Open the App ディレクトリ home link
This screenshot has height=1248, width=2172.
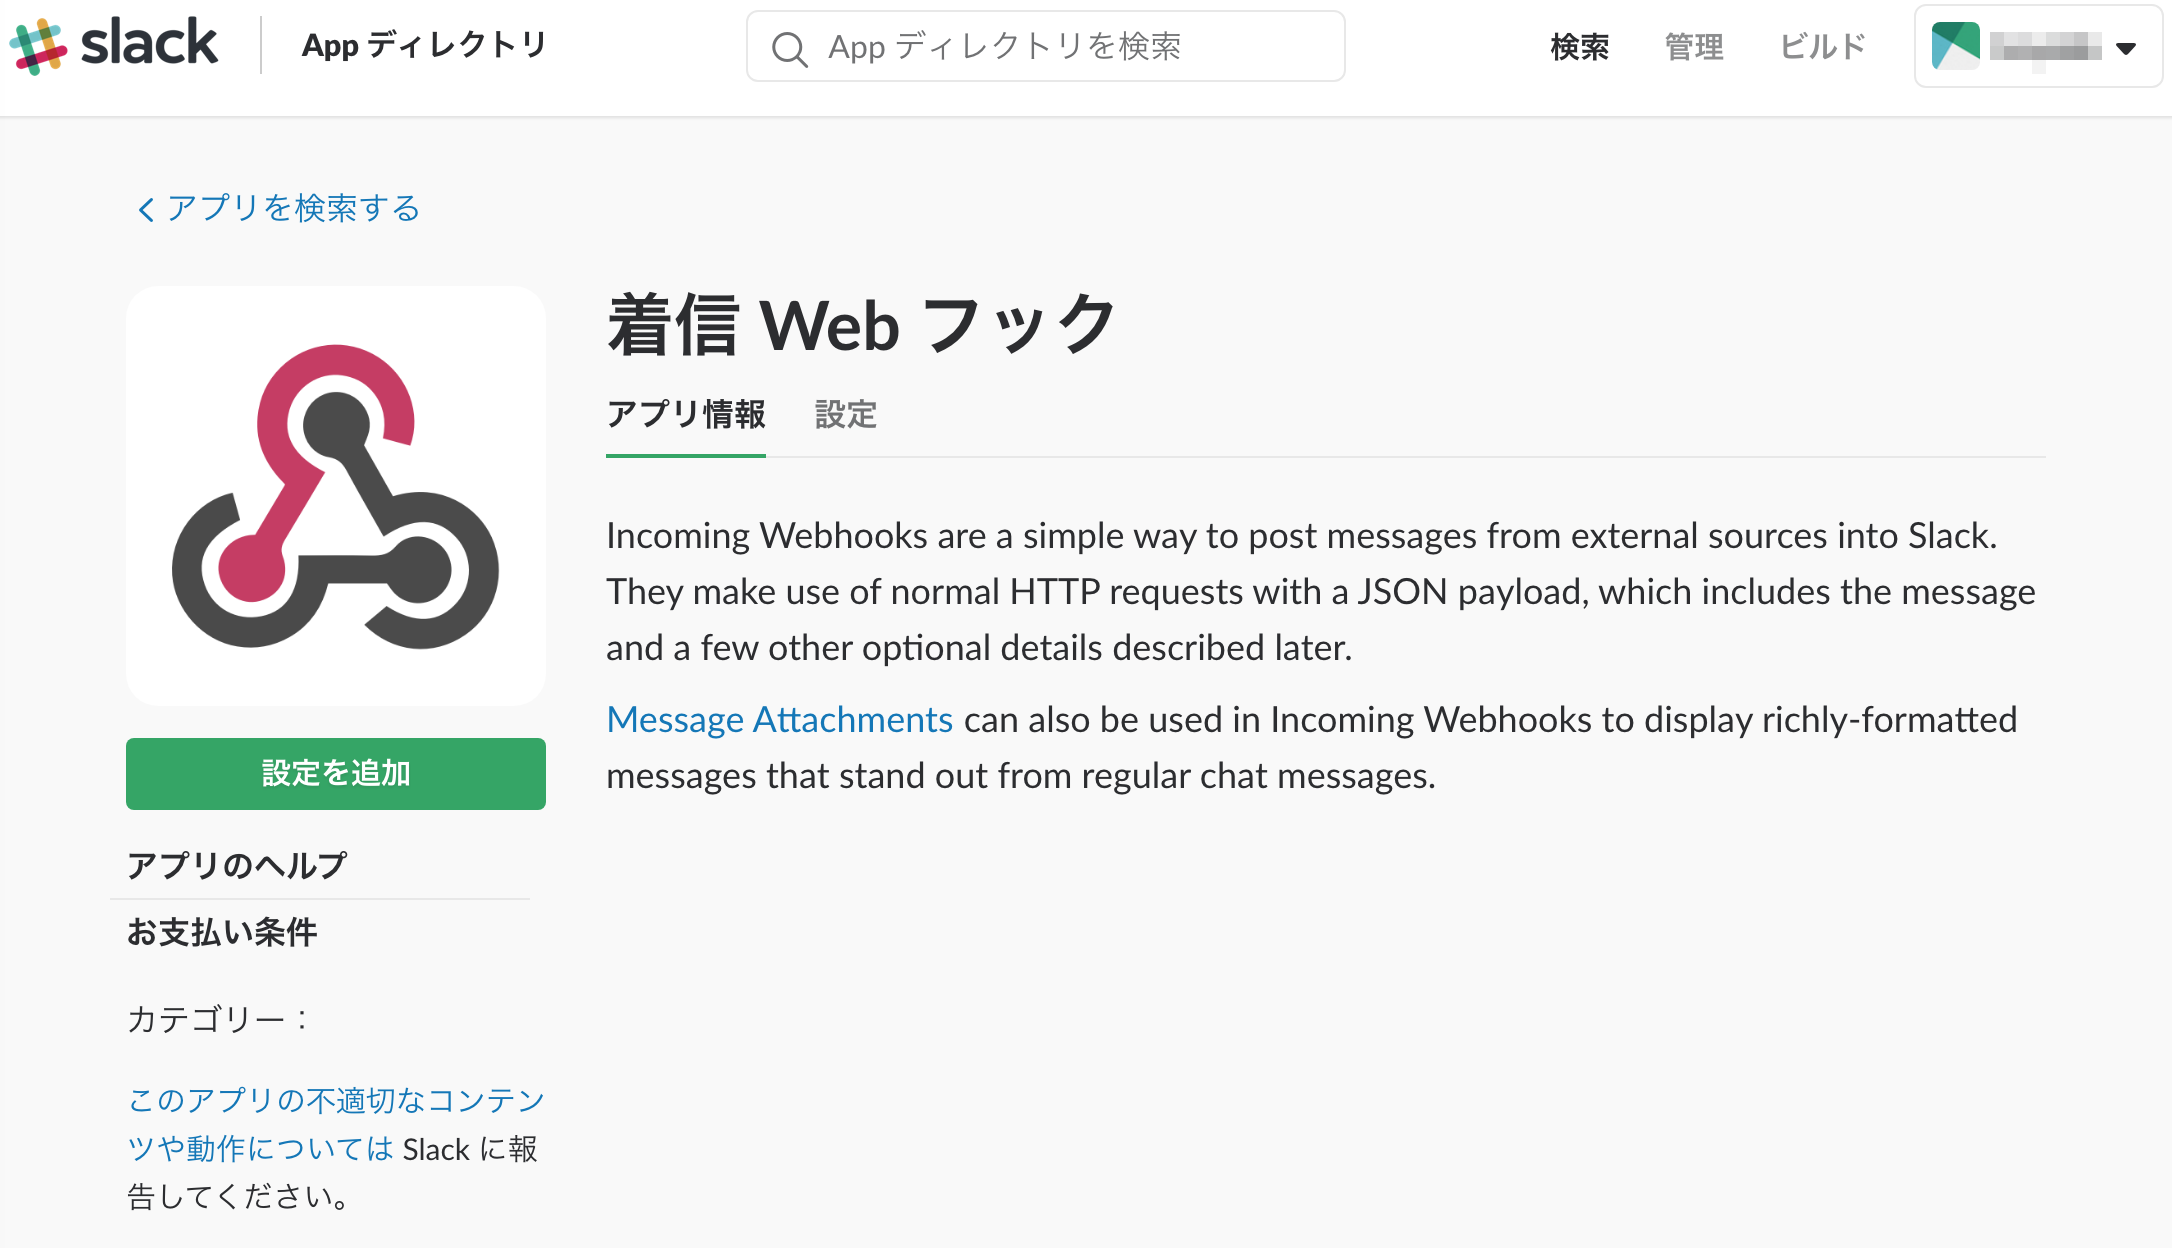click(x=424, y=45)
